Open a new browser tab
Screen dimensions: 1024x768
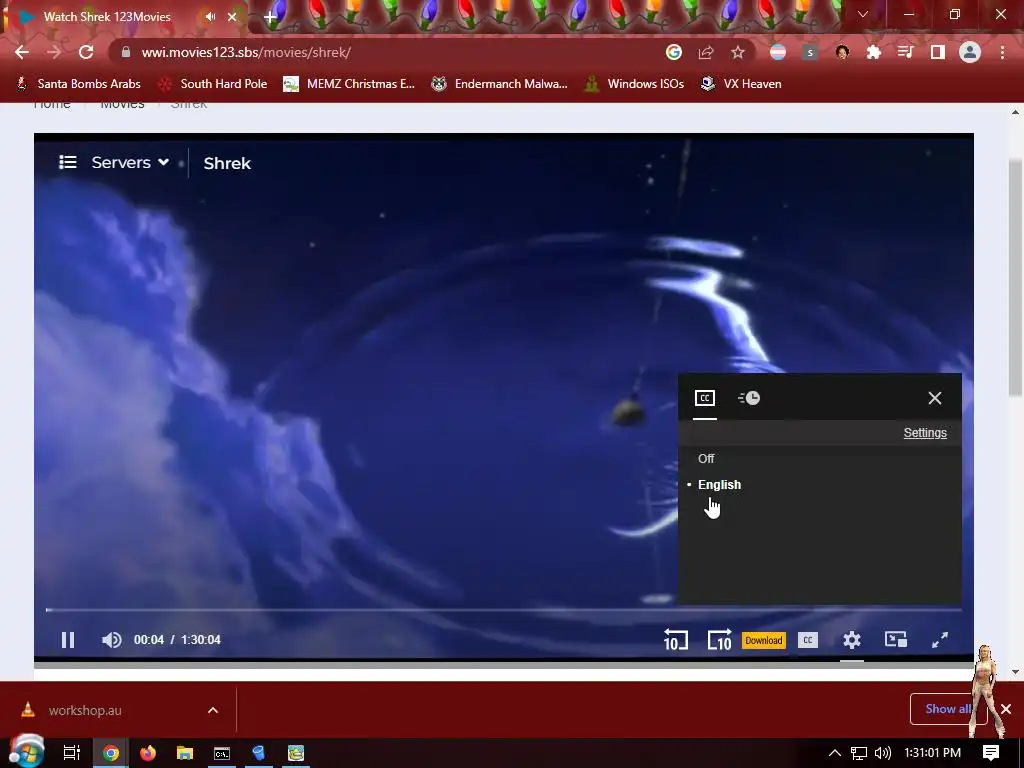270,17
